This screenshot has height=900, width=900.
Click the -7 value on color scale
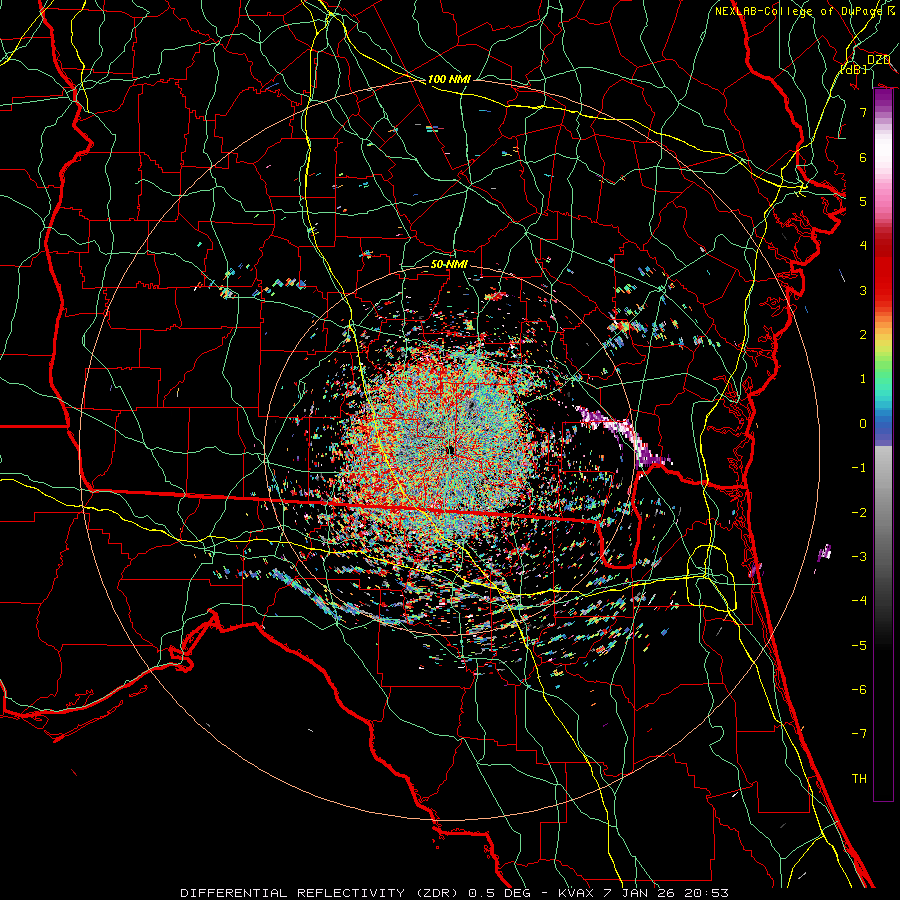coord(859,734)
